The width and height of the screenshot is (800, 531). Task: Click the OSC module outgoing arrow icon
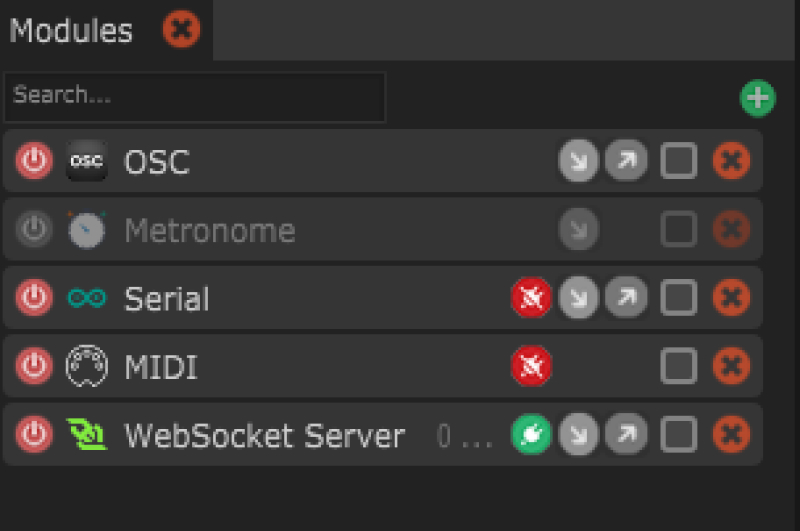626,161
